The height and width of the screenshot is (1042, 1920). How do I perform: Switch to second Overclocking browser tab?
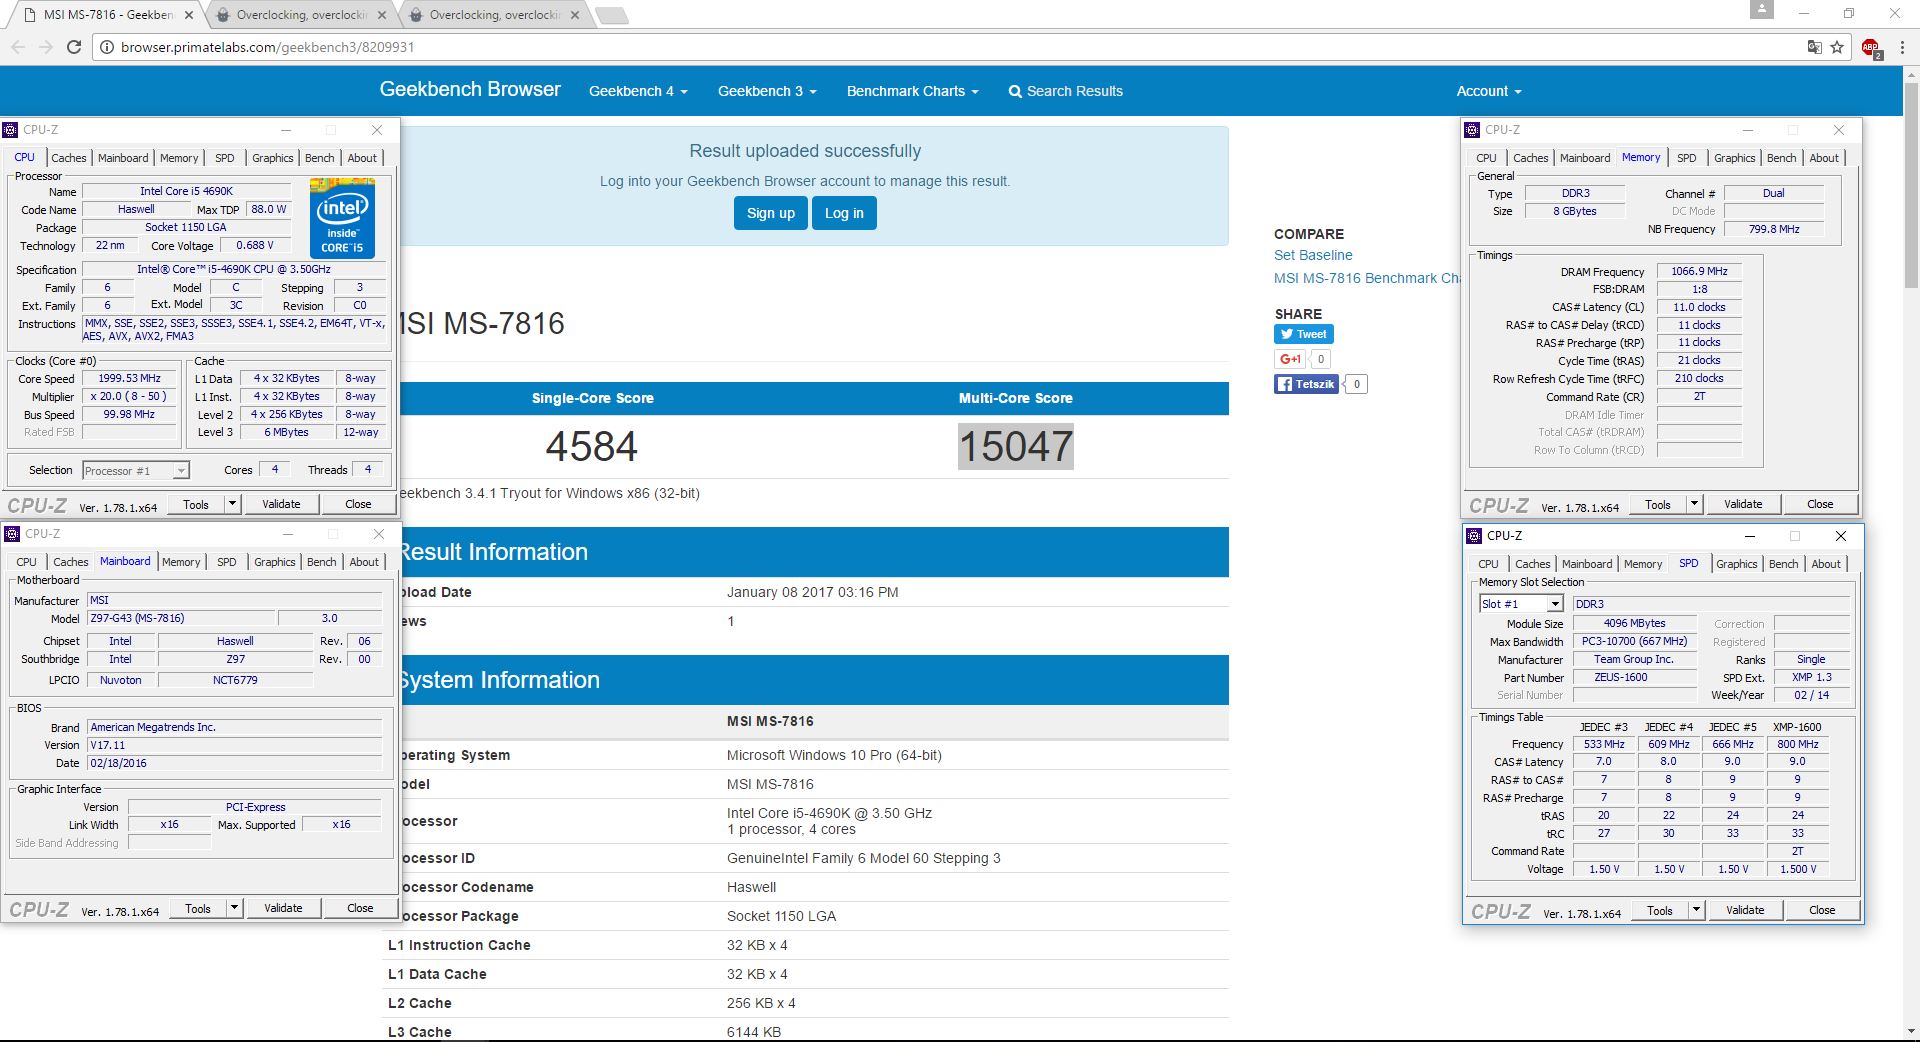(x=495, y=15)
